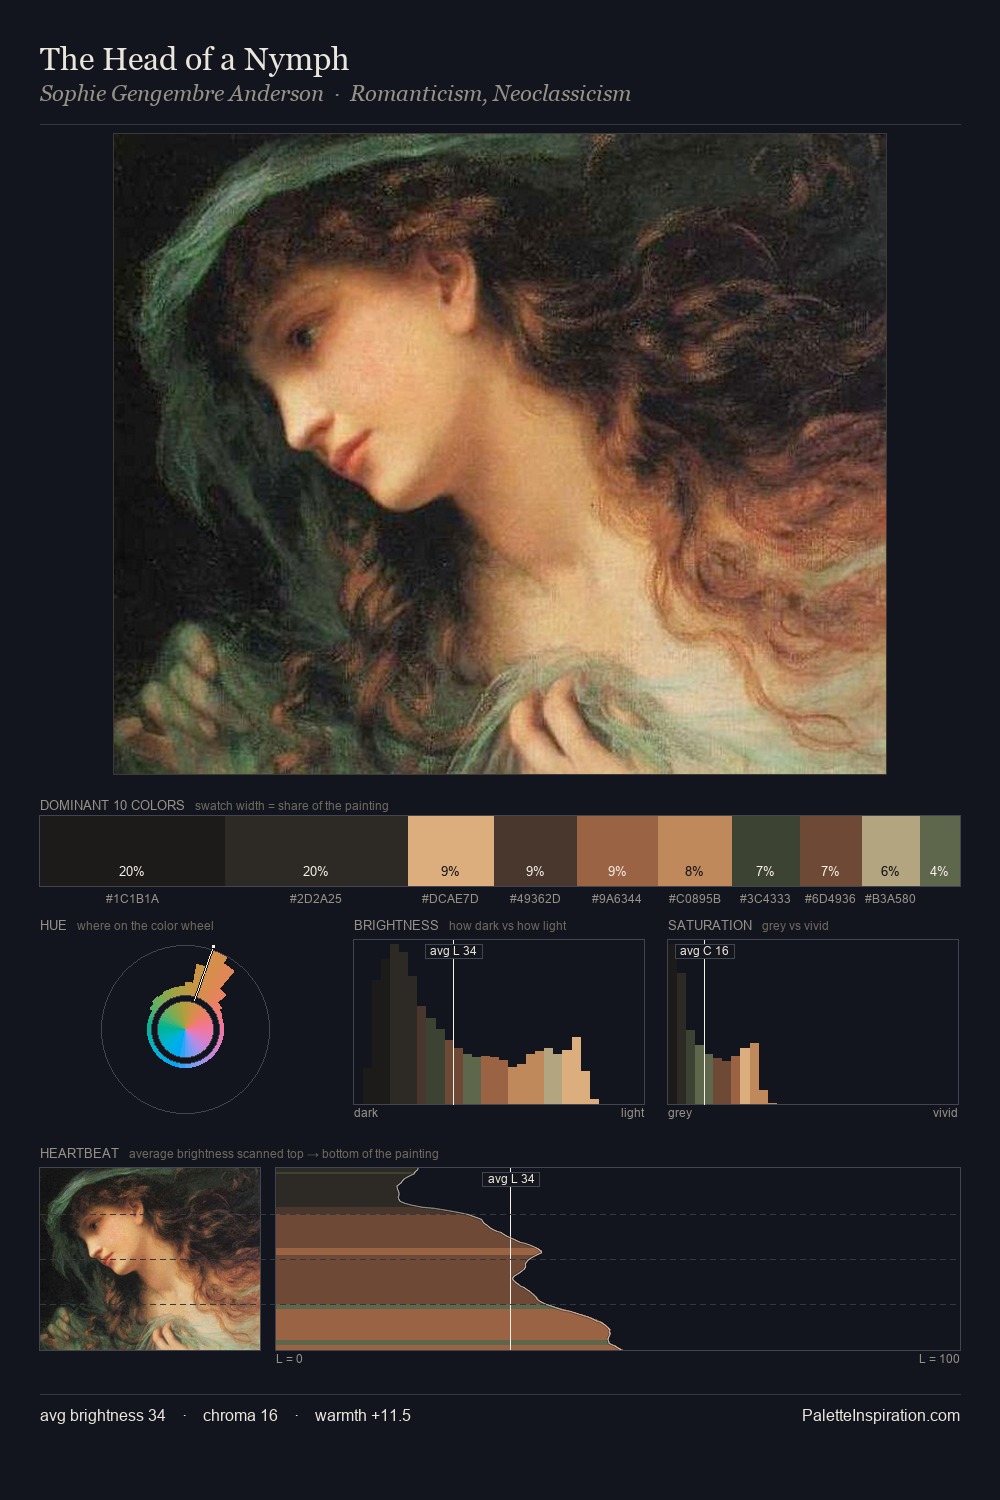Select the #9A6344 copper swatch

click(617, 851)
